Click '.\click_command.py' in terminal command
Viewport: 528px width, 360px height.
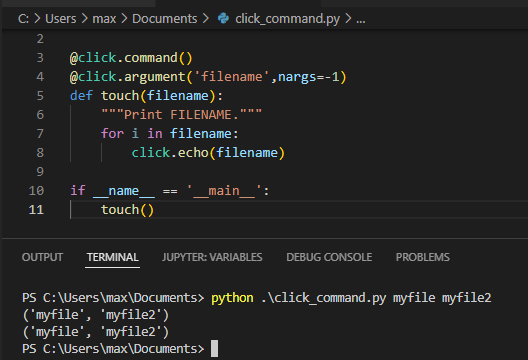(324, 298)
